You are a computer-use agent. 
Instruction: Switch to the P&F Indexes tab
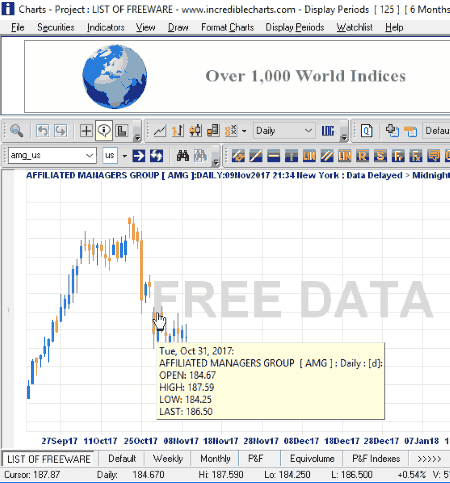click(376, 459)
